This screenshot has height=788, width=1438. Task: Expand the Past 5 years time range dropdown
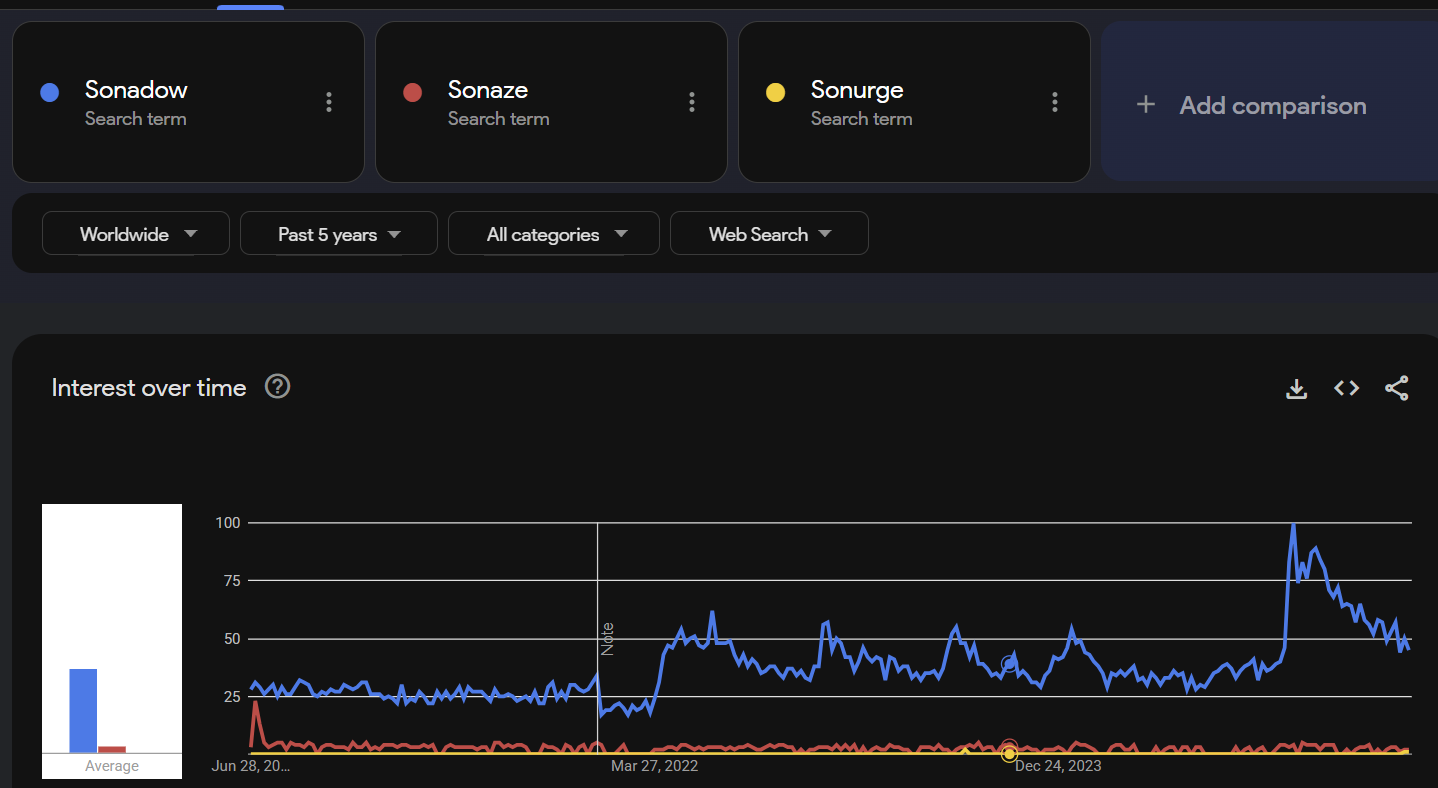pos(339,234)
